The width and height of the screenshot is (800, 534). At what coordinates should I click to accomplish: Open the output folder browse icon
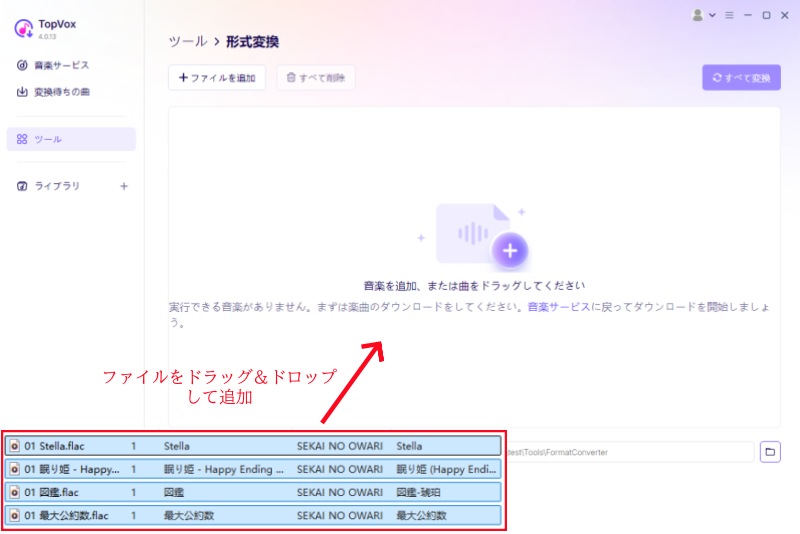click(770, 452)
